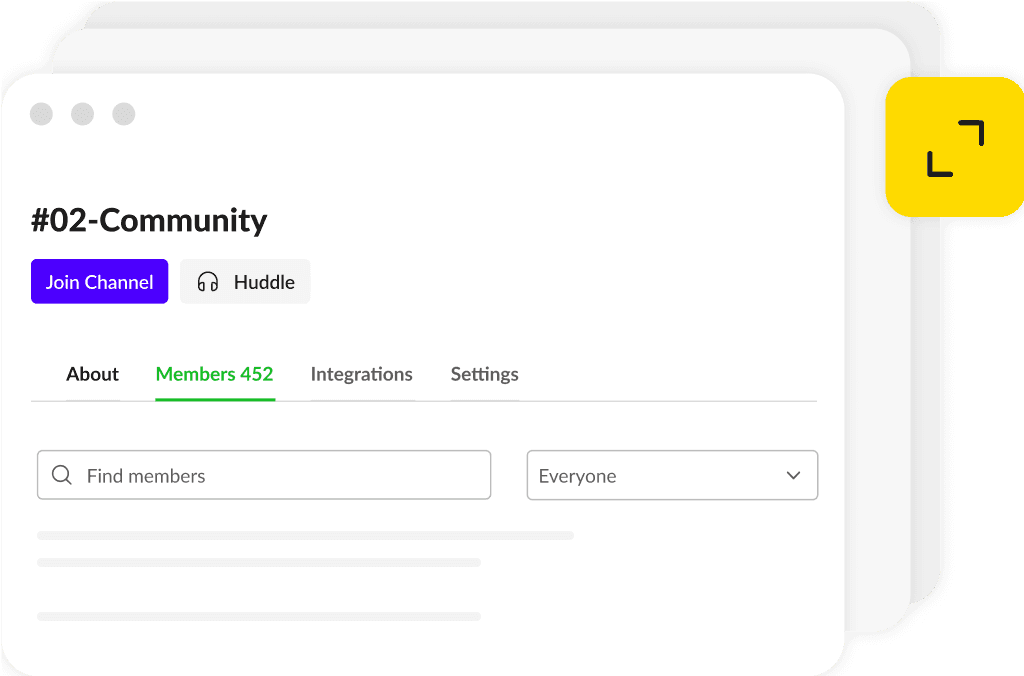Click the Join Channel button
The height and width of the screenshot is (676, 1024).
(x=99, y=281)
